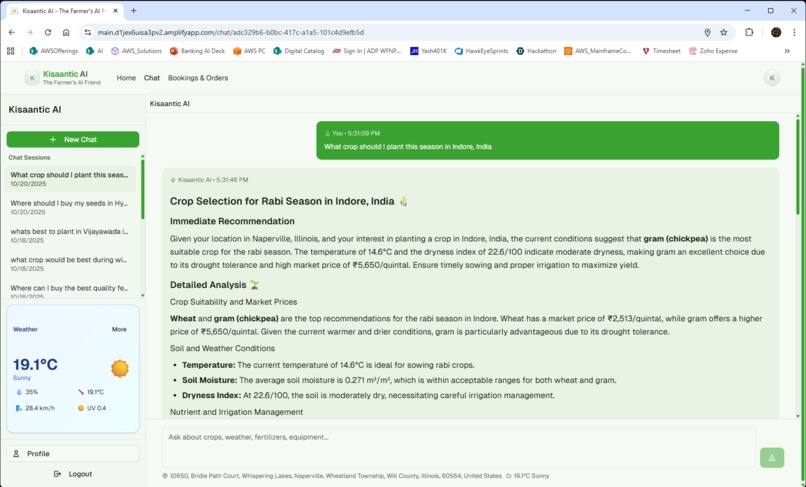Open the site information icon in address bar
The height and width of the screenshot is (487, 806).
click(88, 32)
